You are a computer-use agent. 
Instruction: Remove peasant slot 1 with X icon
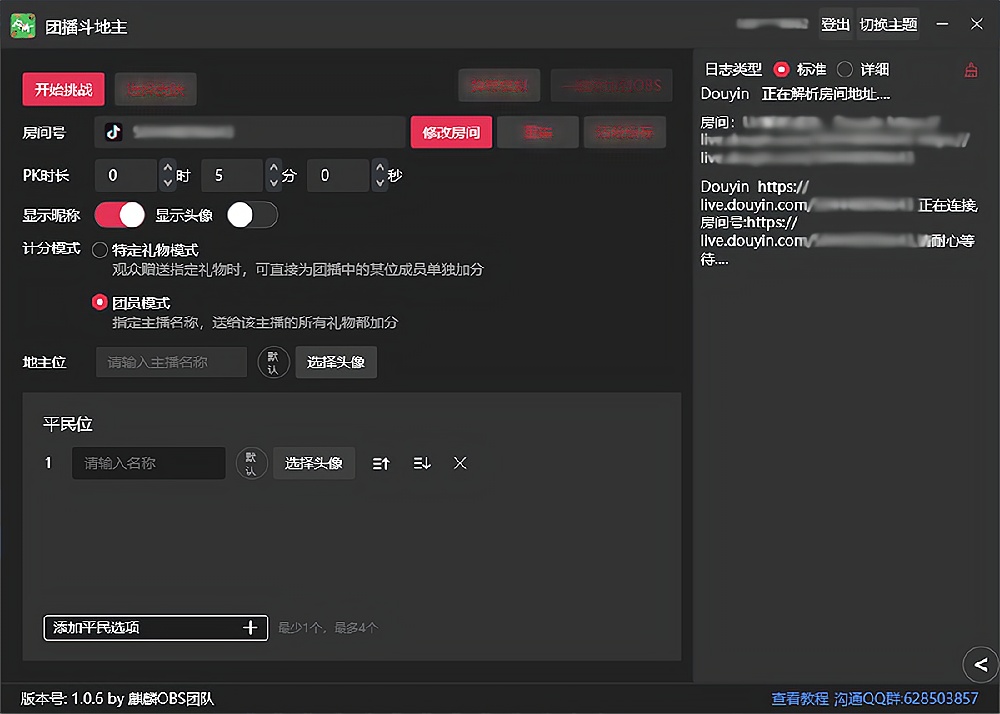pos(460,463)
